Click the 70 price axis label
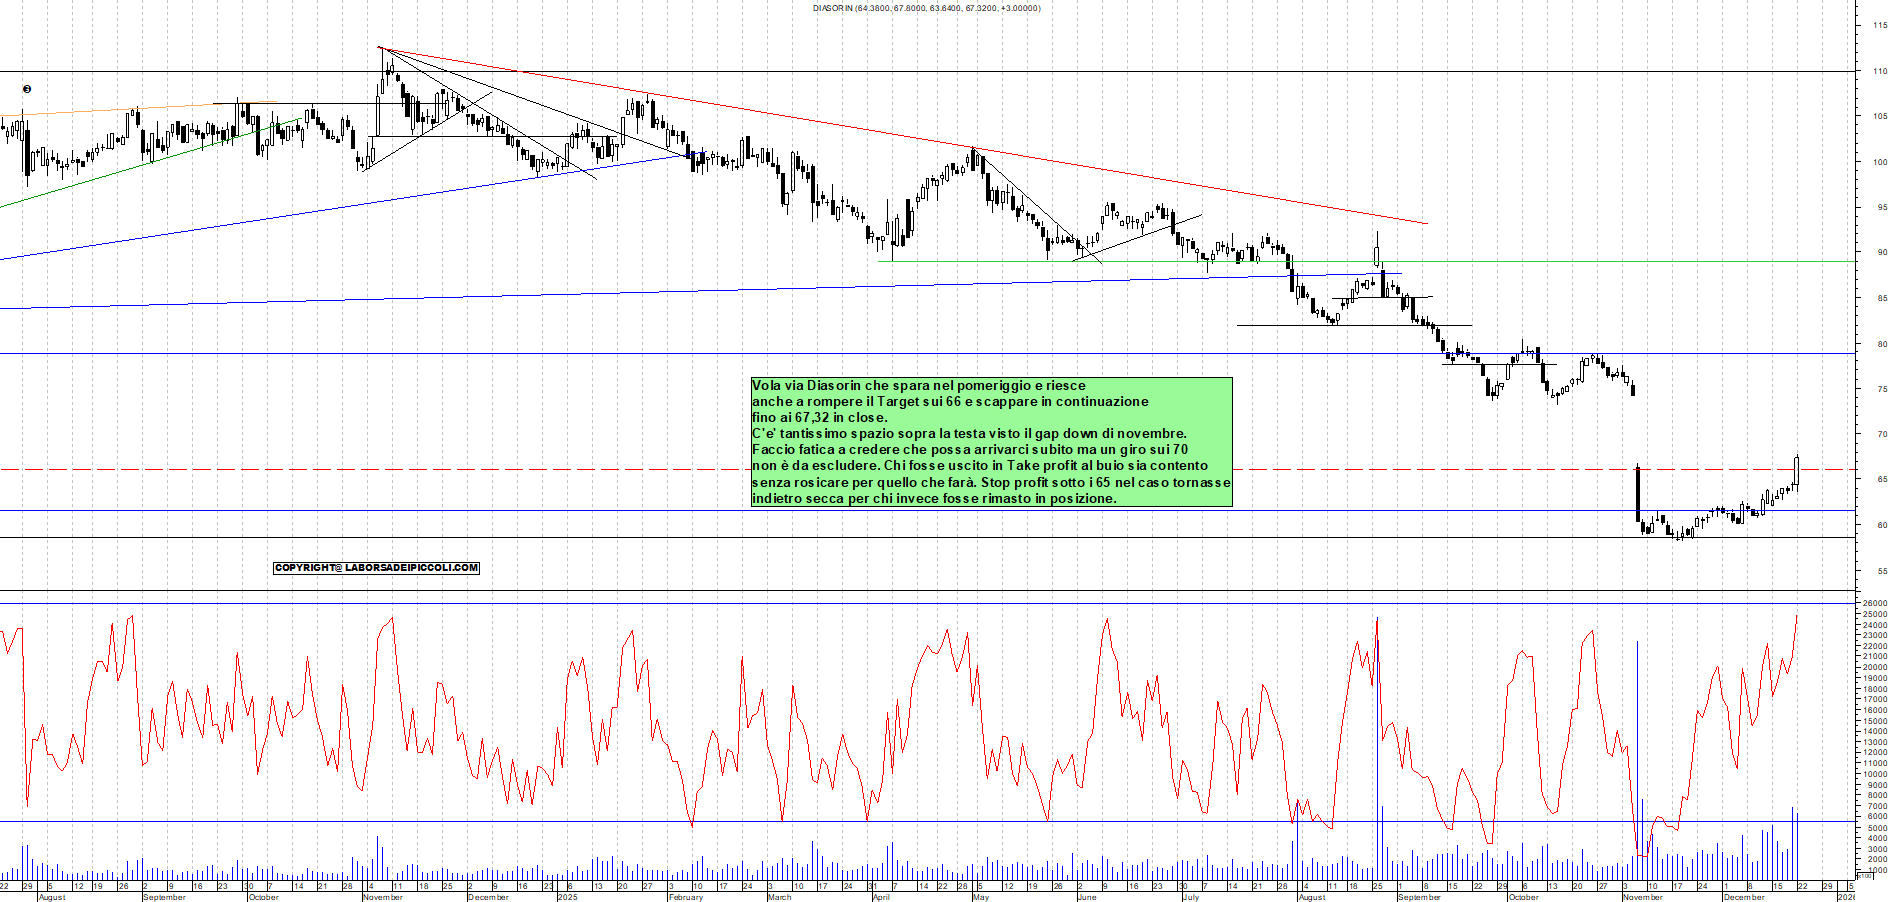The image size is (1890, 902). (1881, 434)
